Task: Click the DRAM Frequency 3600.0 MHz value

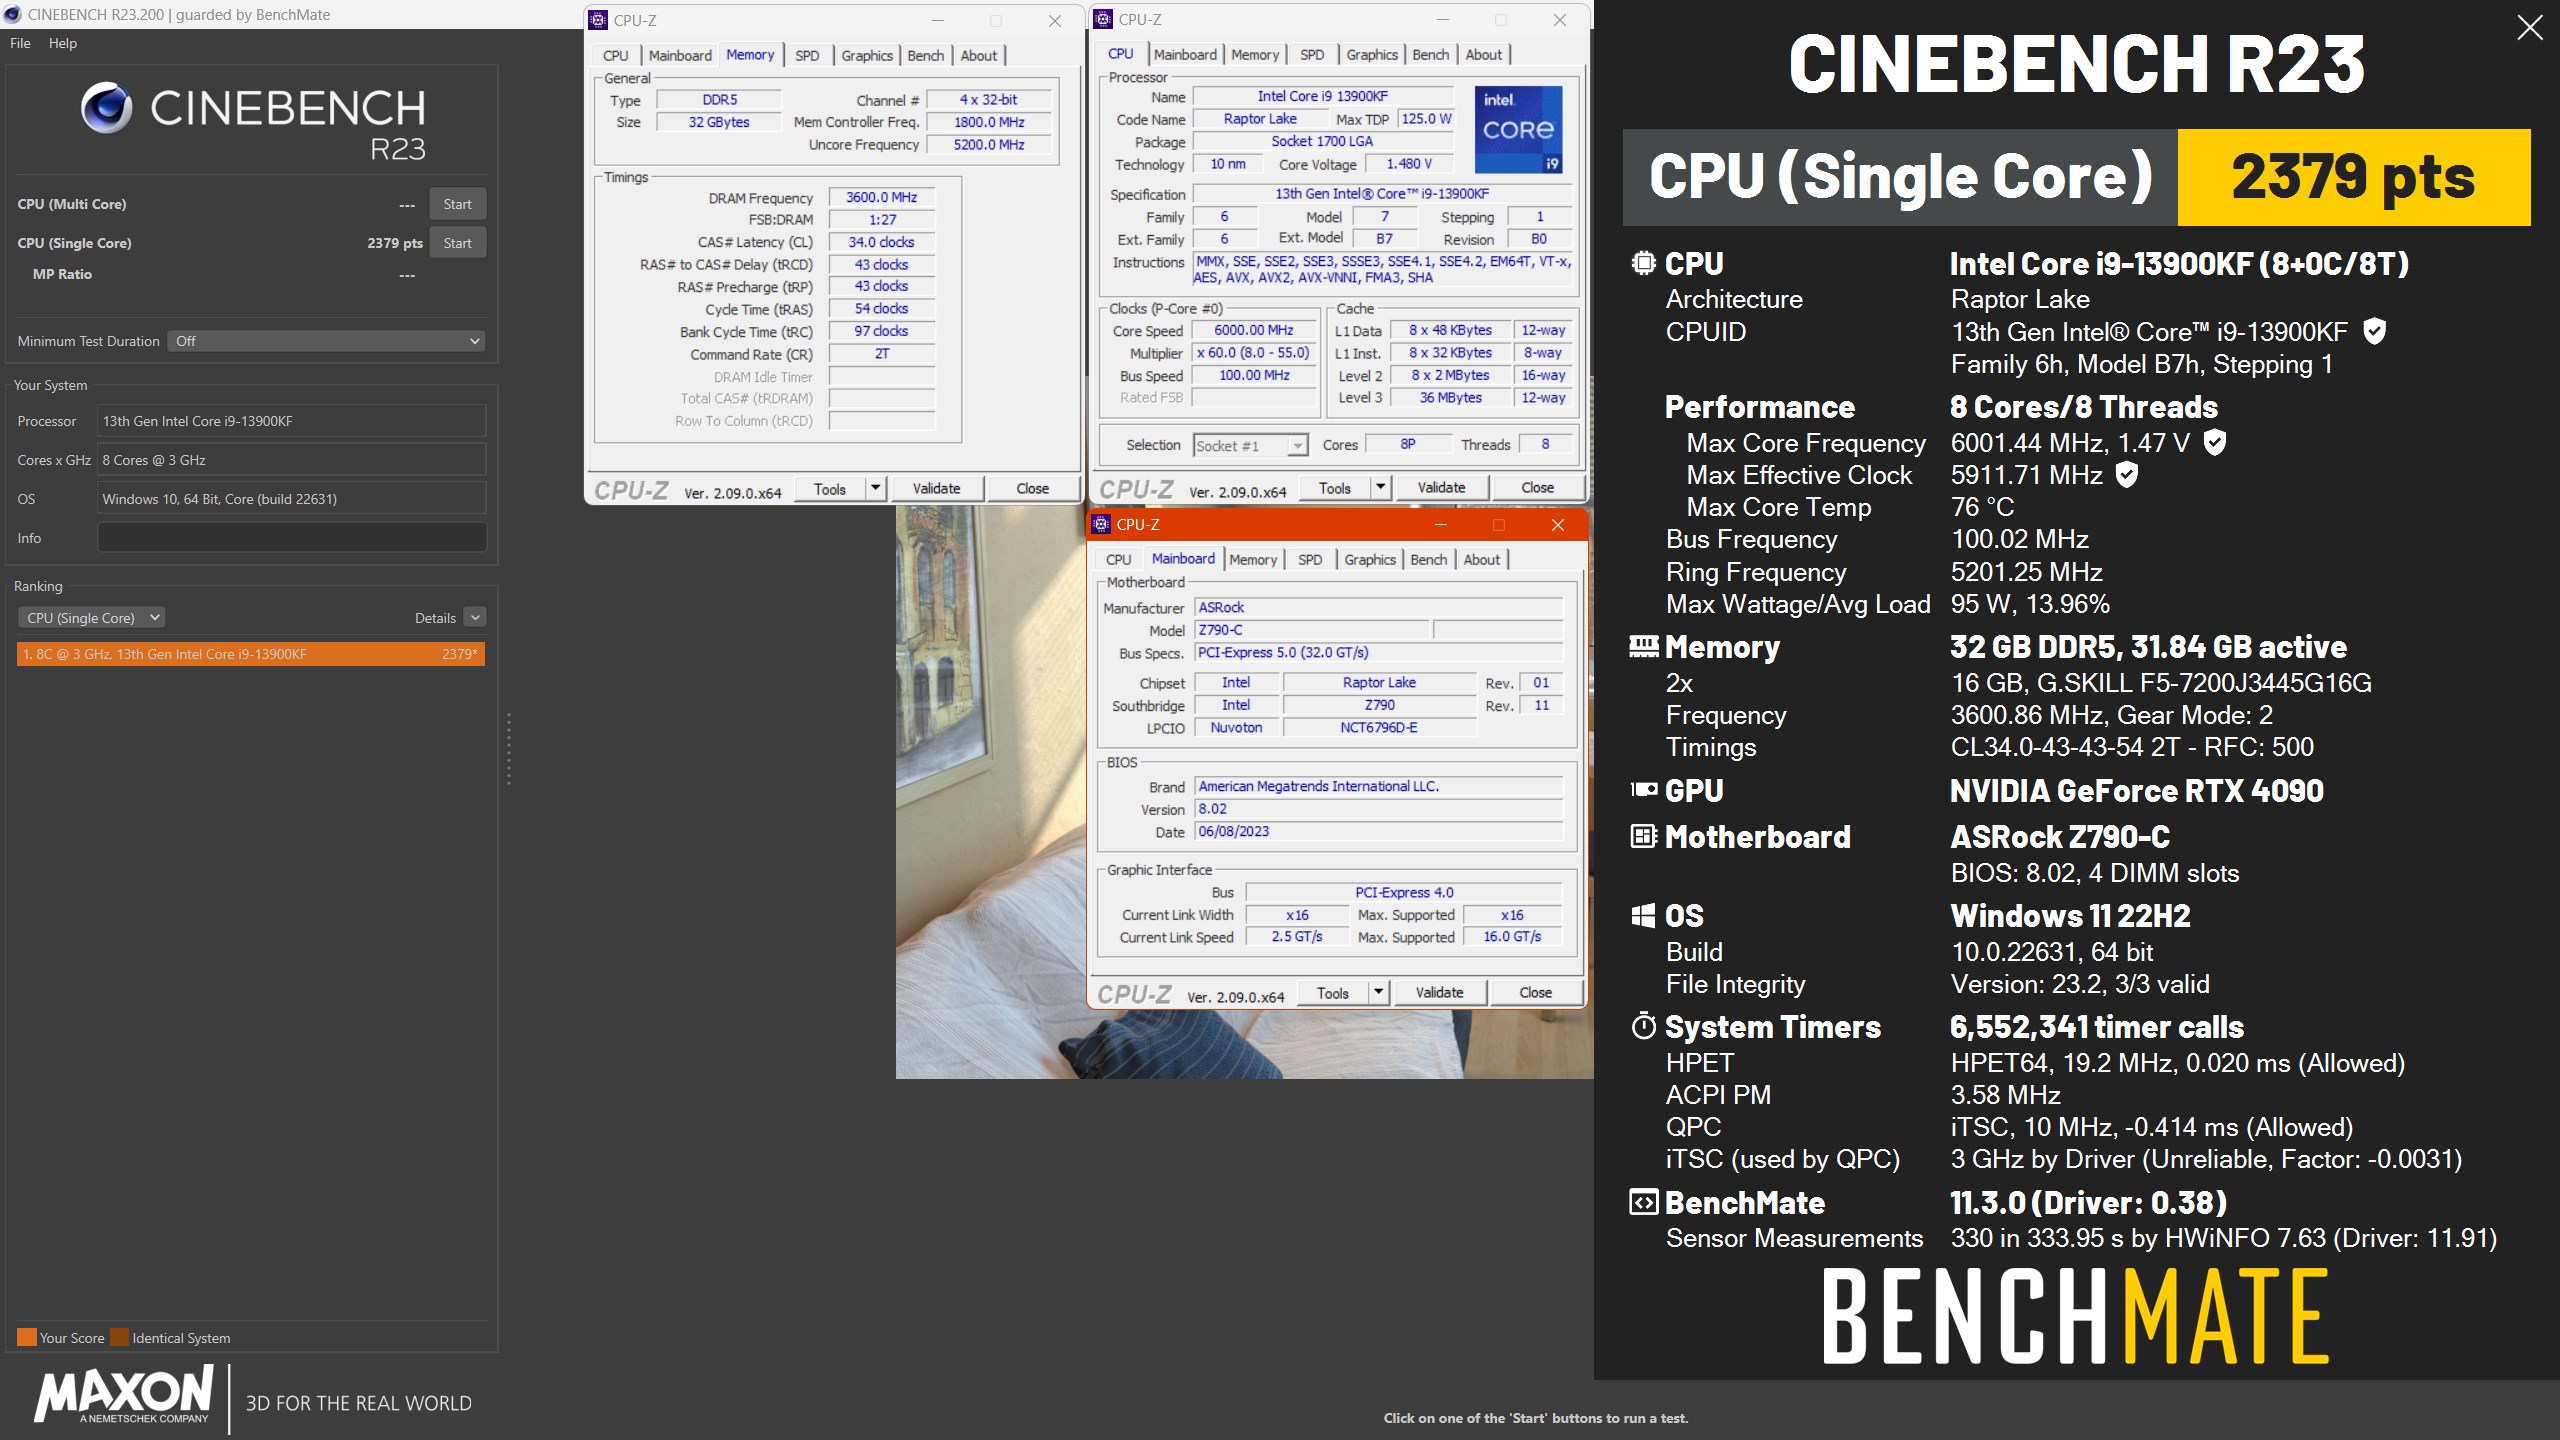Action: (881, 198)
